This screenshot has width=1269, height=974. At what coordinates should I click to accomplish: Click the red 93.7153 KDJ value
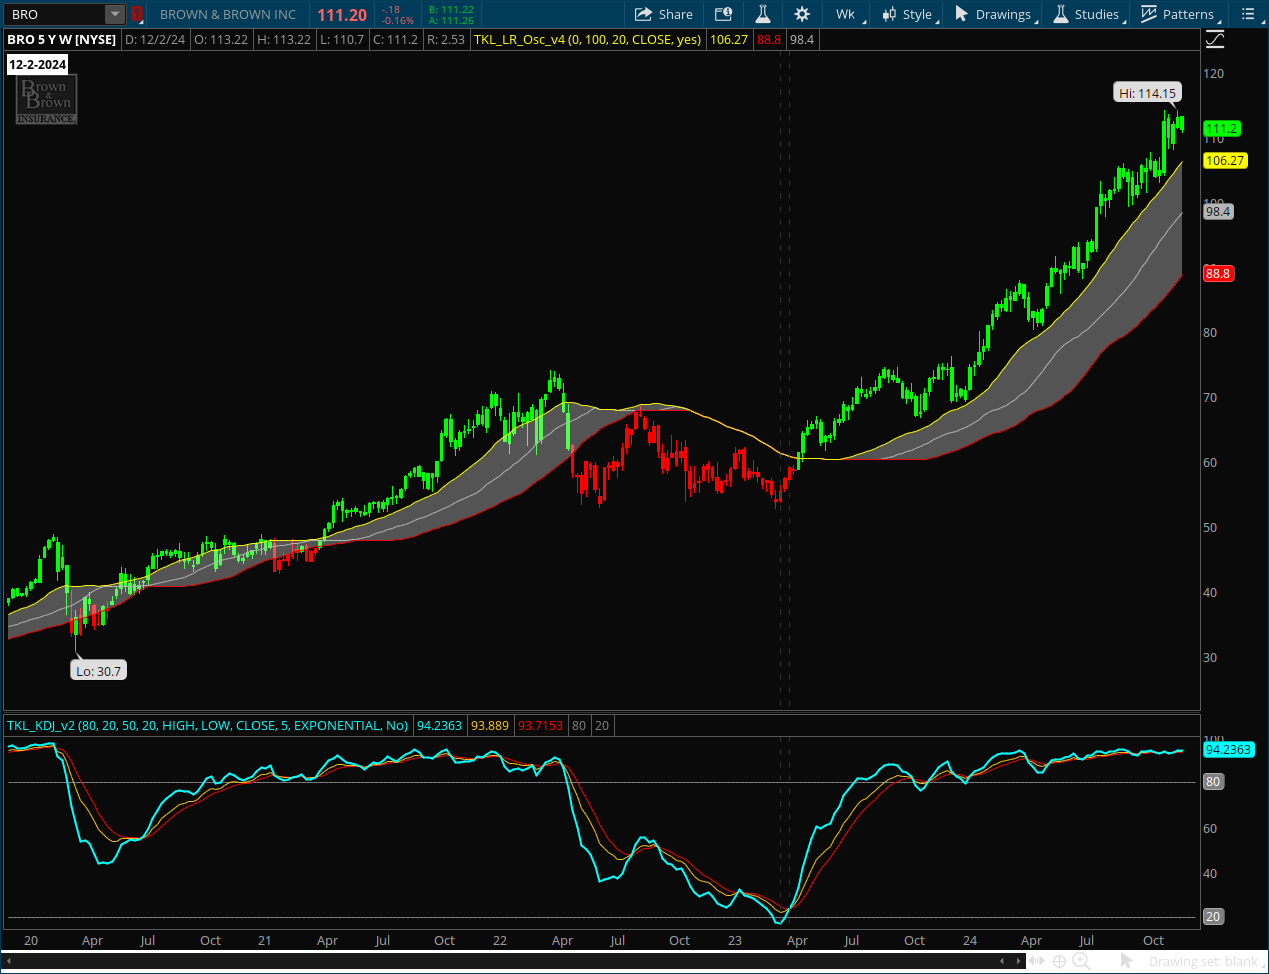click(540, 725)
